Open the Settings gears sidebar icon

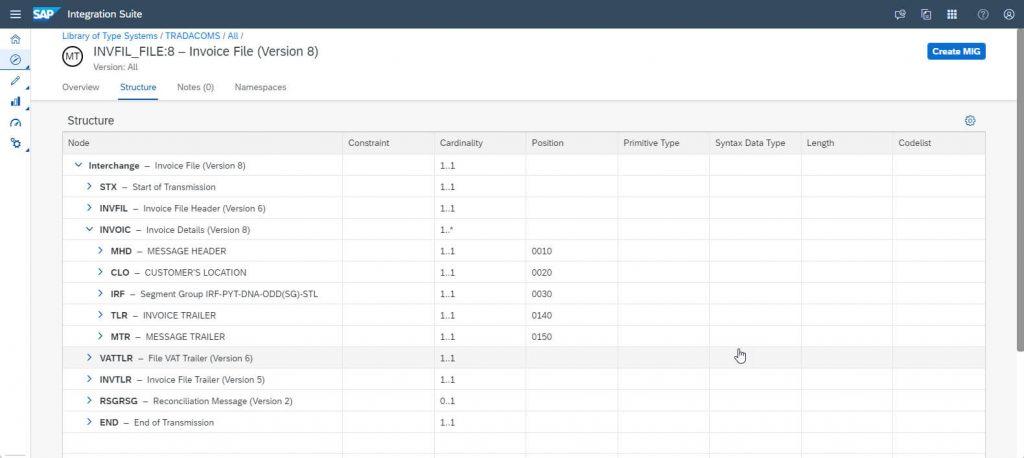click(x=16, y=143)
